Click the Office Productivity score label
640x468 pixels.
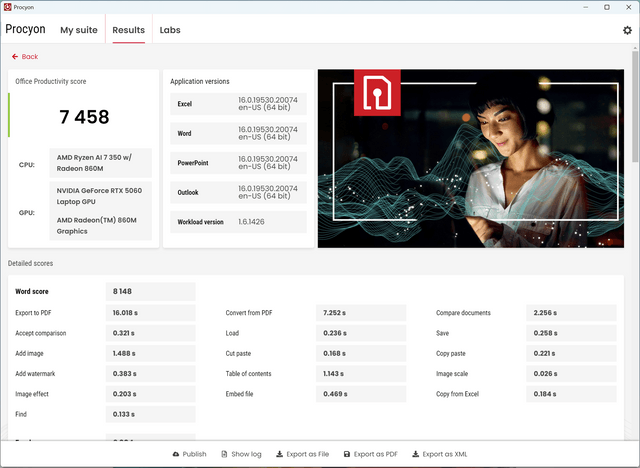(x=51, y=81)
